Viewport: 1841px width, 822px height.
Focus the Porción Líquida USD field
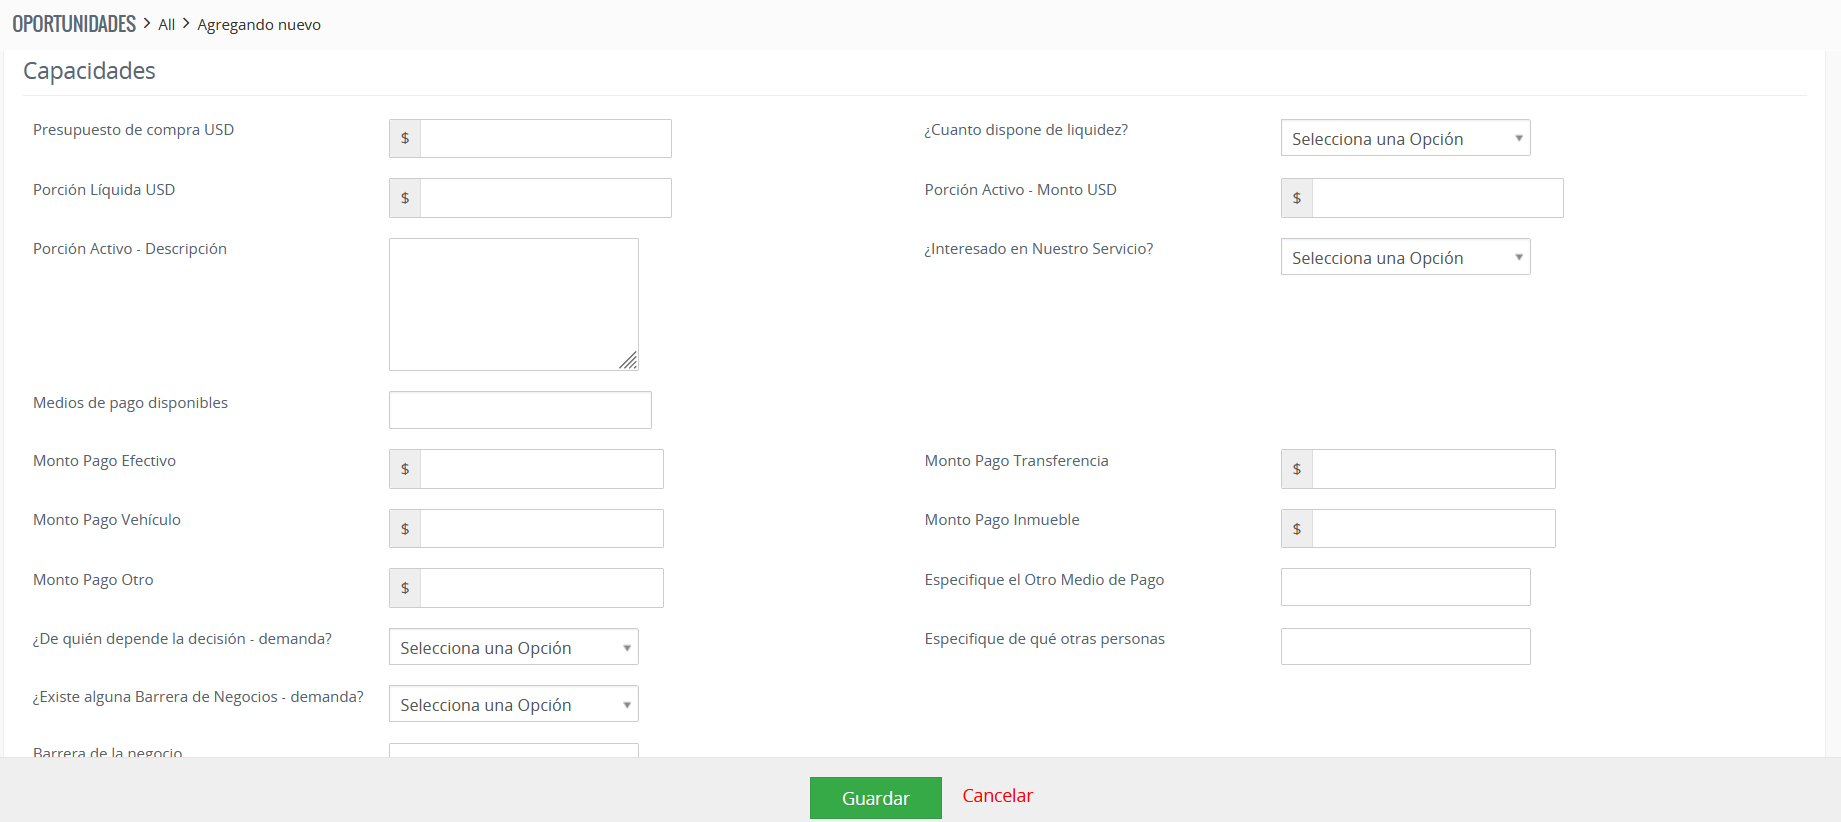click(x=545, y=198)
